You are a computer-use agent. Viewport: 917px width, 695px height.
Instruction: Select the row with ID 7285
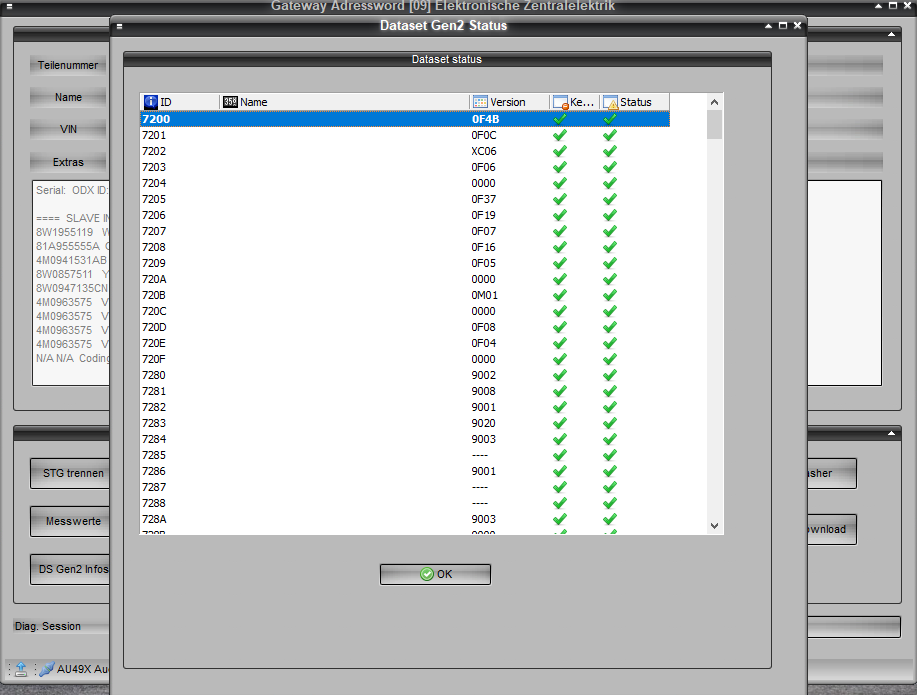[x=405, y=455]
